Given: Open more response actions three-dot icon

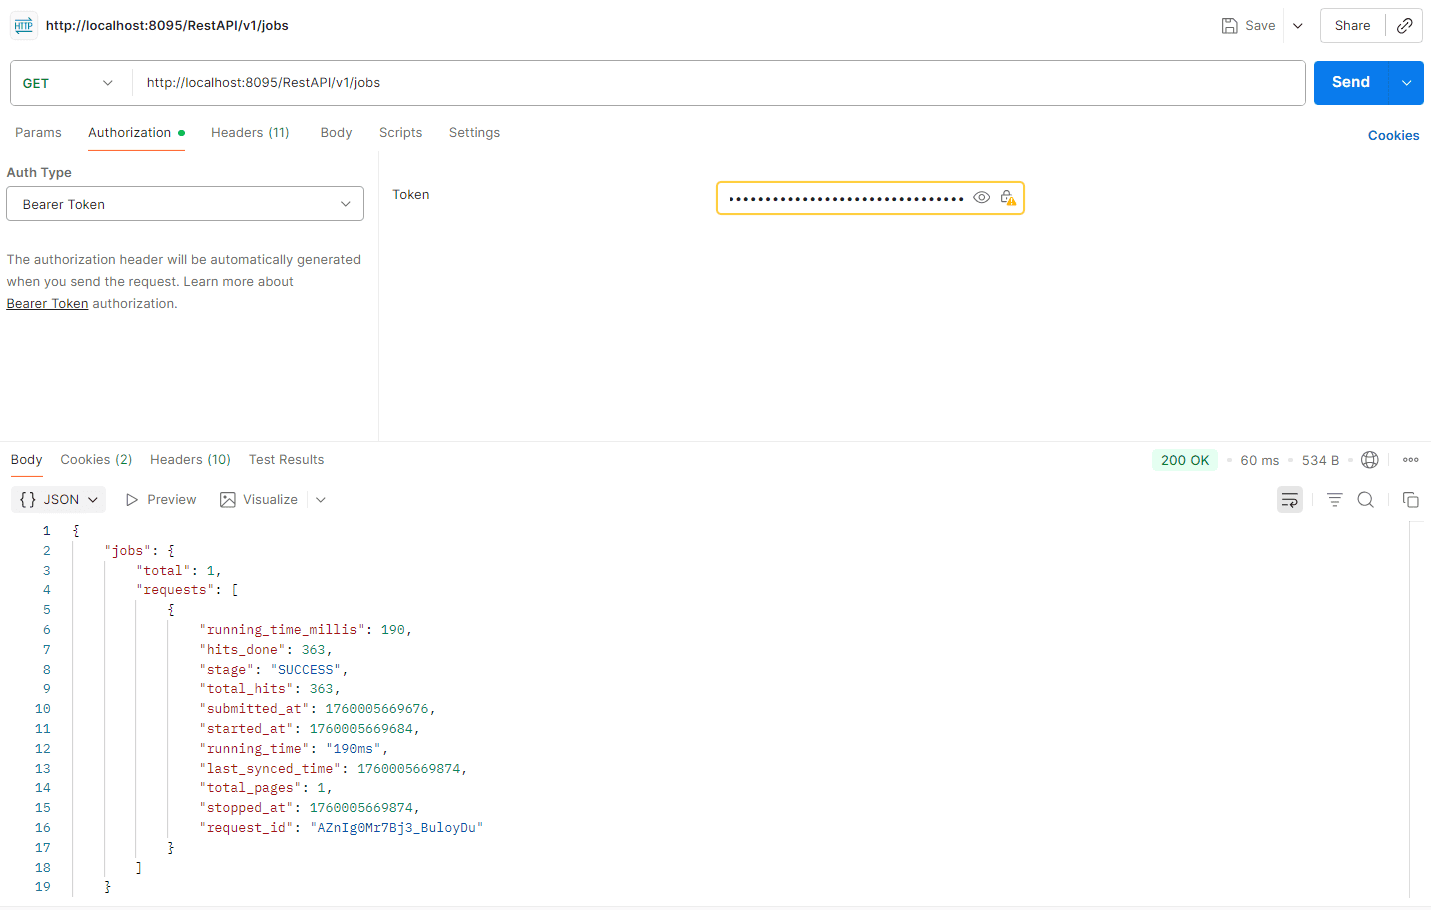Looking at the screenshot, I should (x=1411, y=459).
